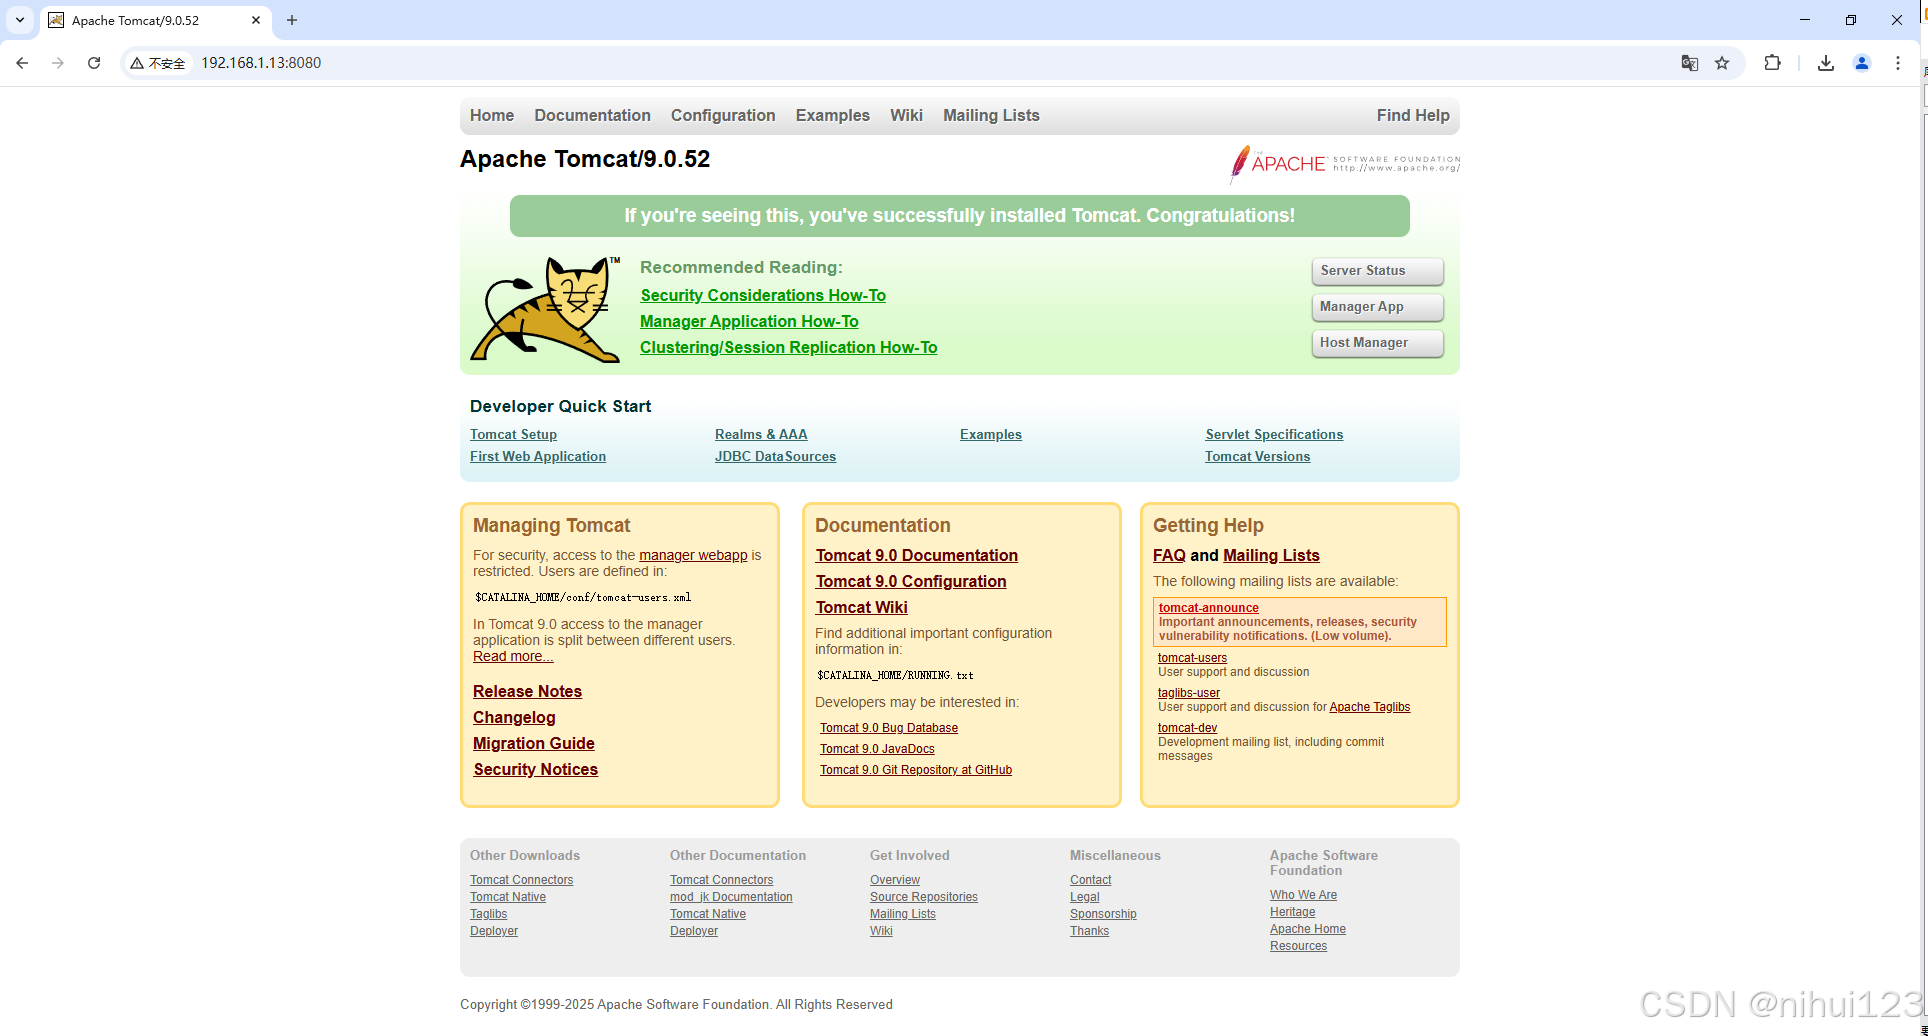The image size is (1928, 1036).
Task: Open the tomcat-users mailing list link
Action: [x=1192, y=658]
